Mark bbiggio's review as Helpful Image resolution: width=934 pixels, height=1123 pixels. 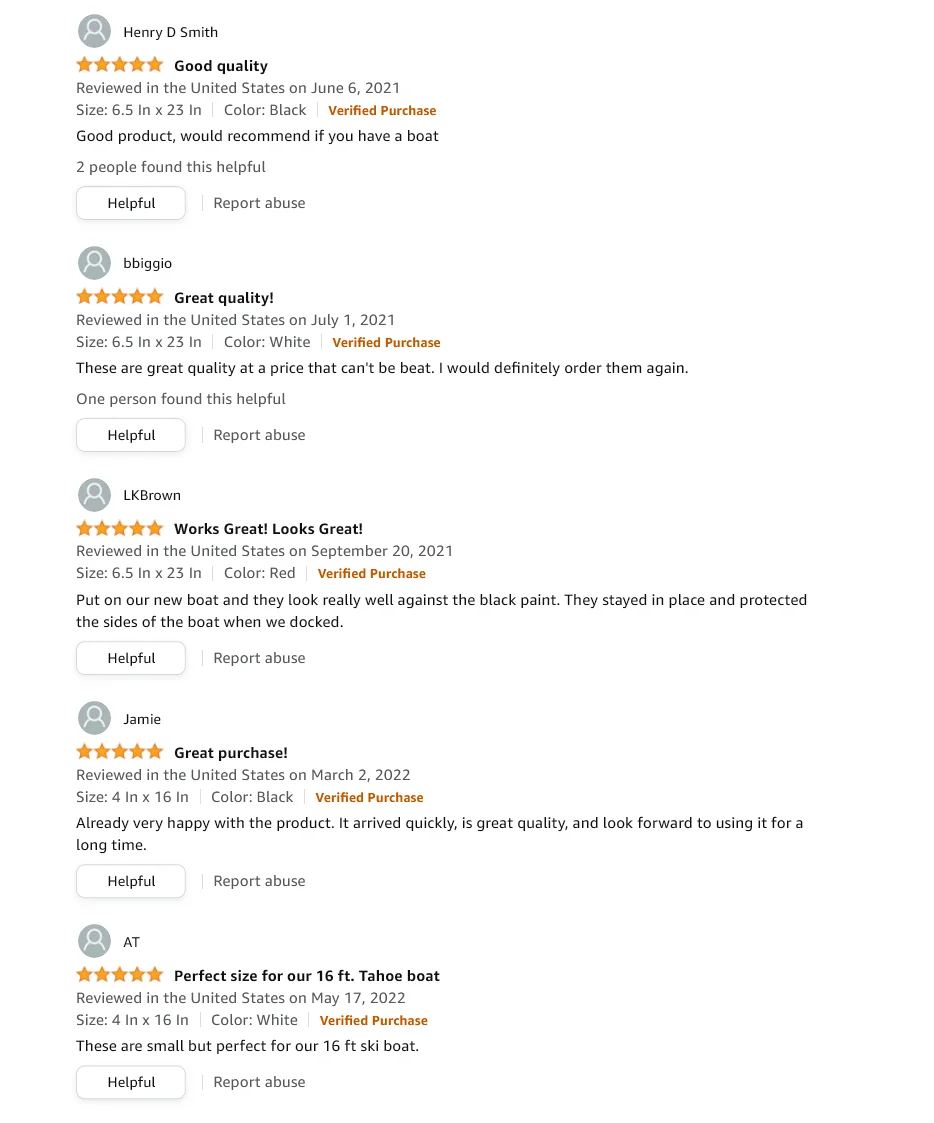[131, 435]
